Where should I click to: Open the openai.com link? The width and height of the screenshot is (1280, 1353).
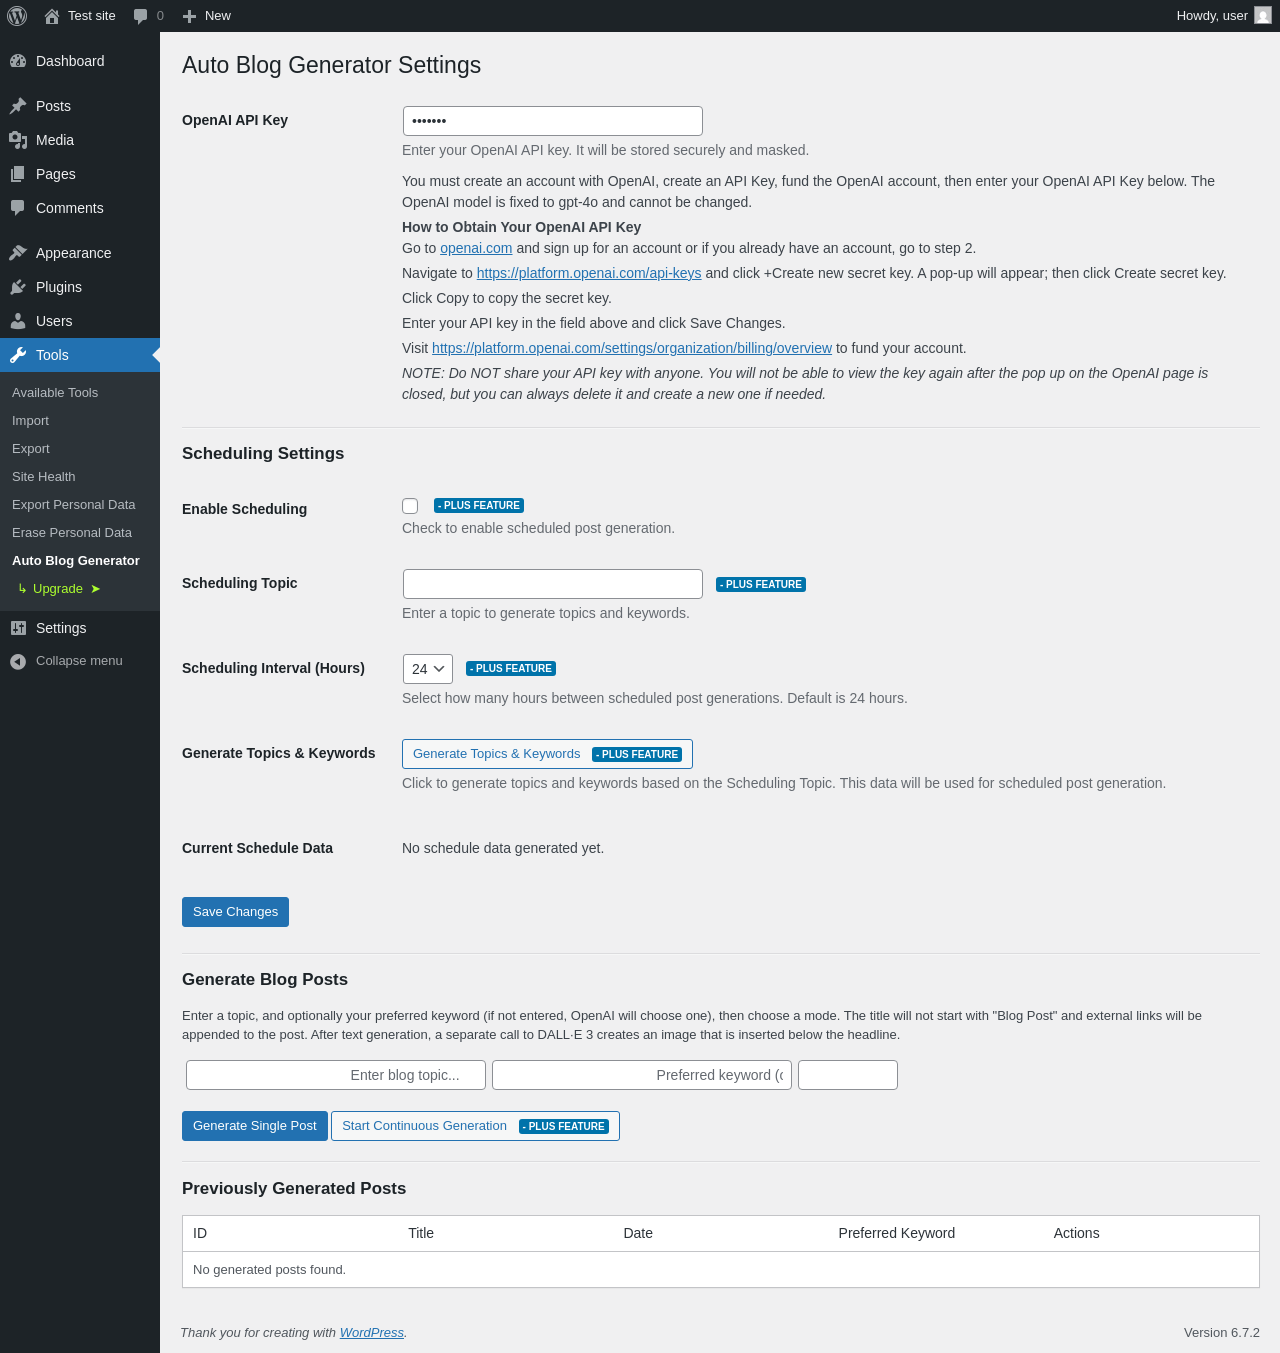coord(476,248)
